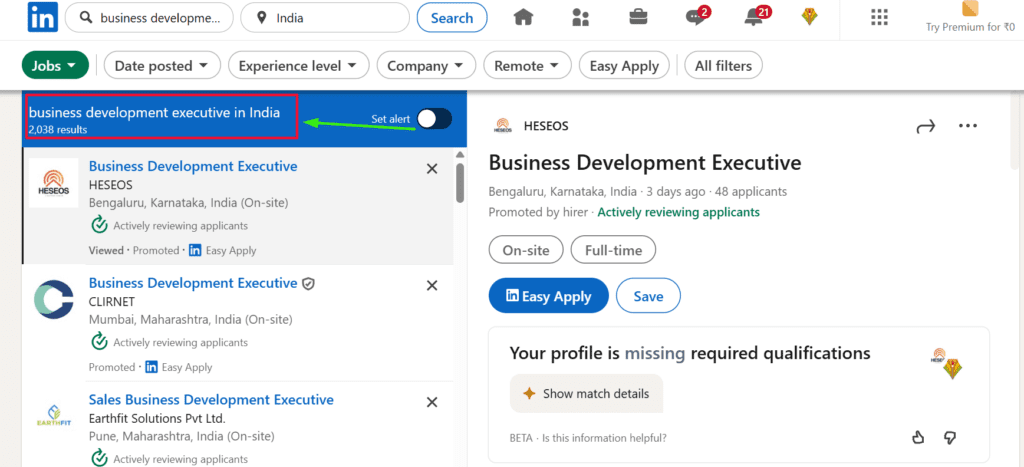Click the Full-time tag
Image resolution: width=1024 pixels, height=467 pixels.
pyautogui.click(x=613, y=250)
